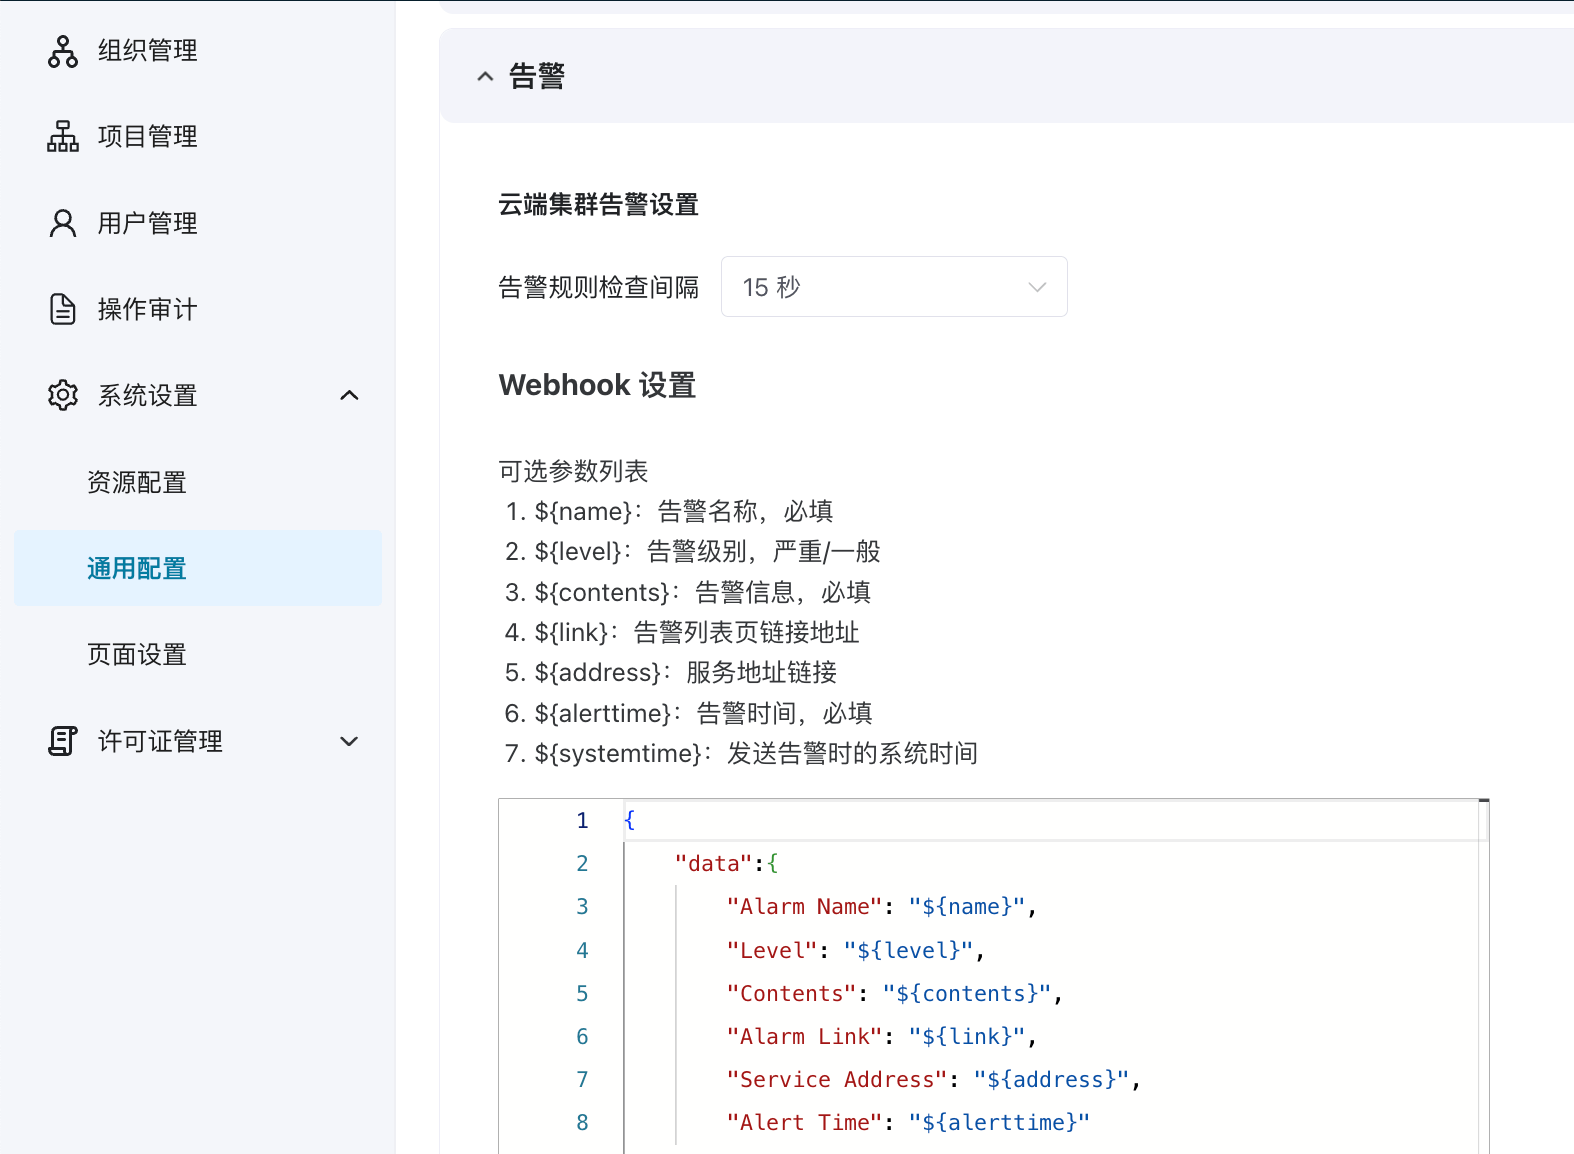Screen dimensions: 1574x1154
Task: Click "${alerttime}" value in editor
Action: pyautogui.click(x=999, y=1122)
